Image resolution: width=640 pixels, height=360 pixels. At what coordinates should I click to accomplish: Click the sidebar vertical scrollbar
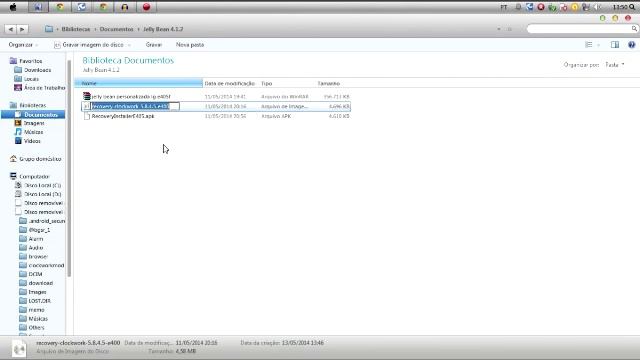pos(69,168)
